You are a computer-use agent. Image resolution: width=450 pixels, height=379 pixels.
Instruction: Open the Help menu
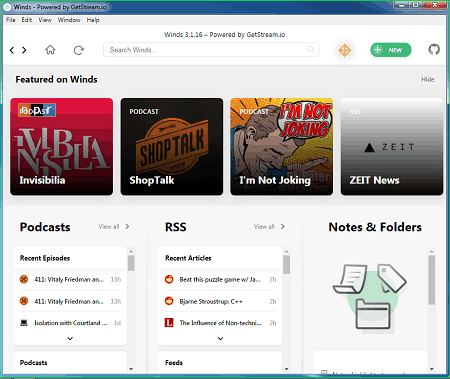[x=93, y=20]
